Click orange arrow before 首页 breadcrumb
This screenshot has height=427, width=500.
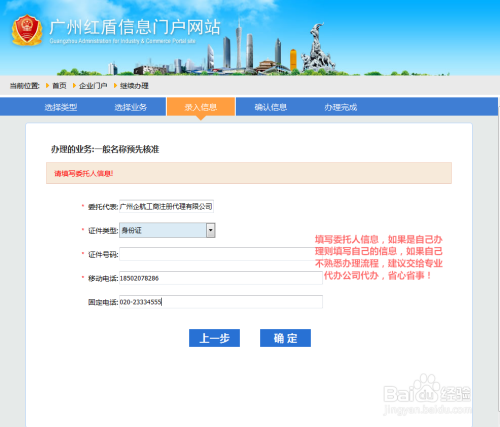click(x=47, y=86)
